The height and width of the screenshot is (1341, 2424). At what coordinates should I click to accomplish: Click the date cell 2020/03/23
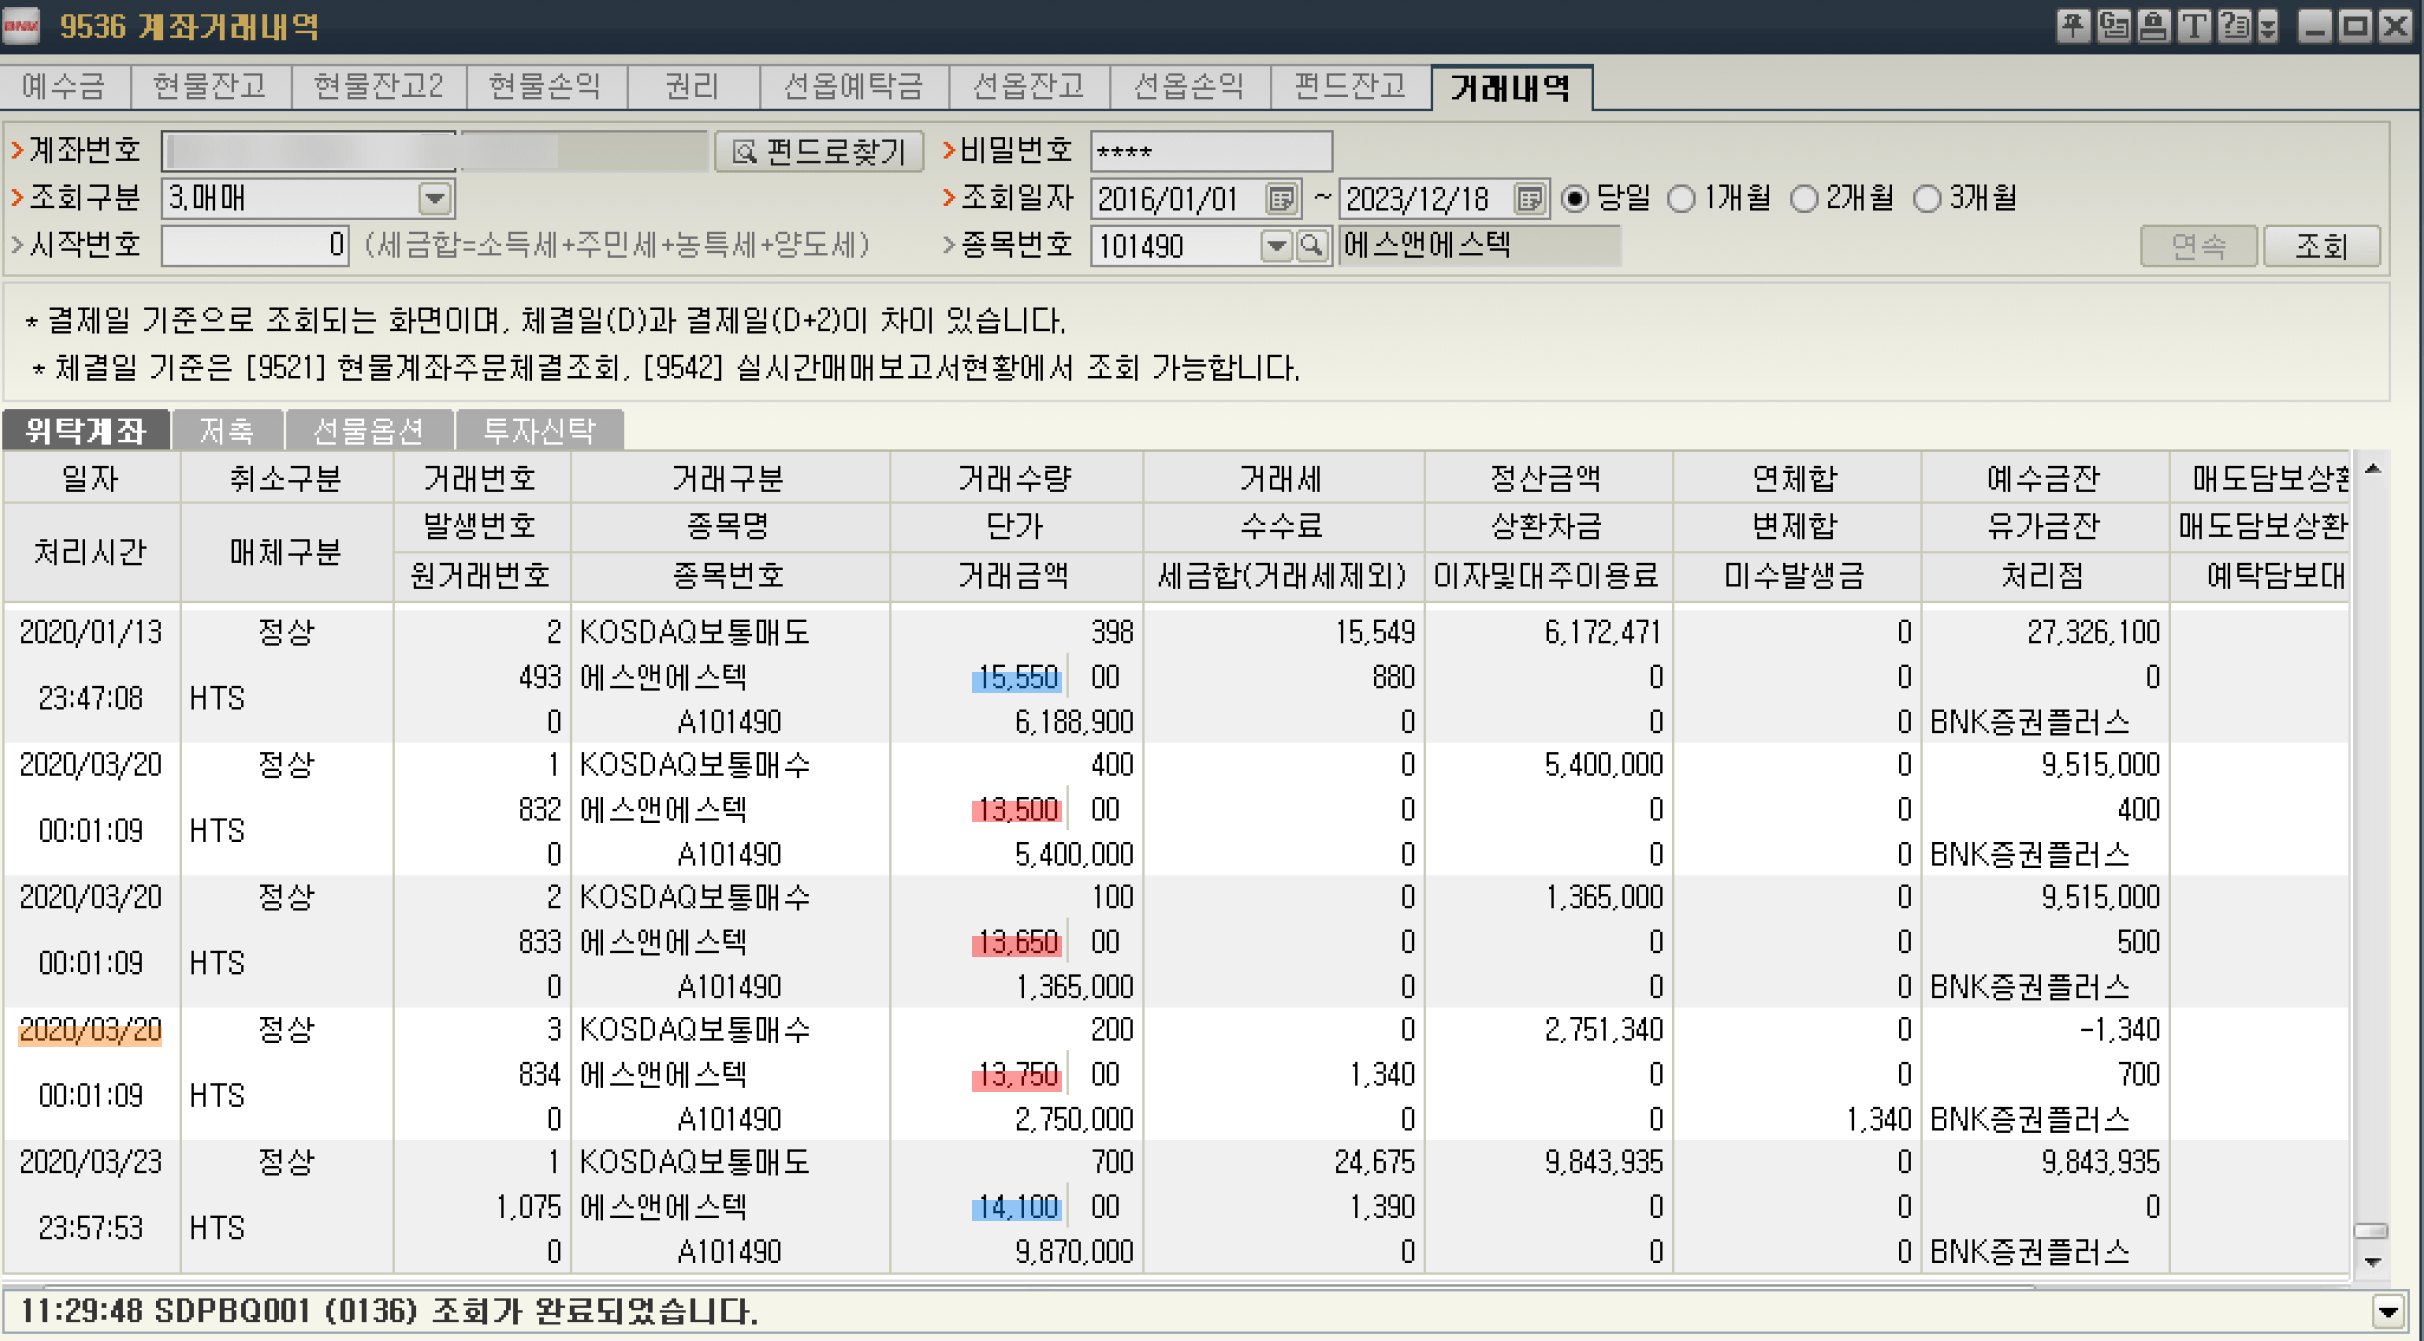point(90,1162)
